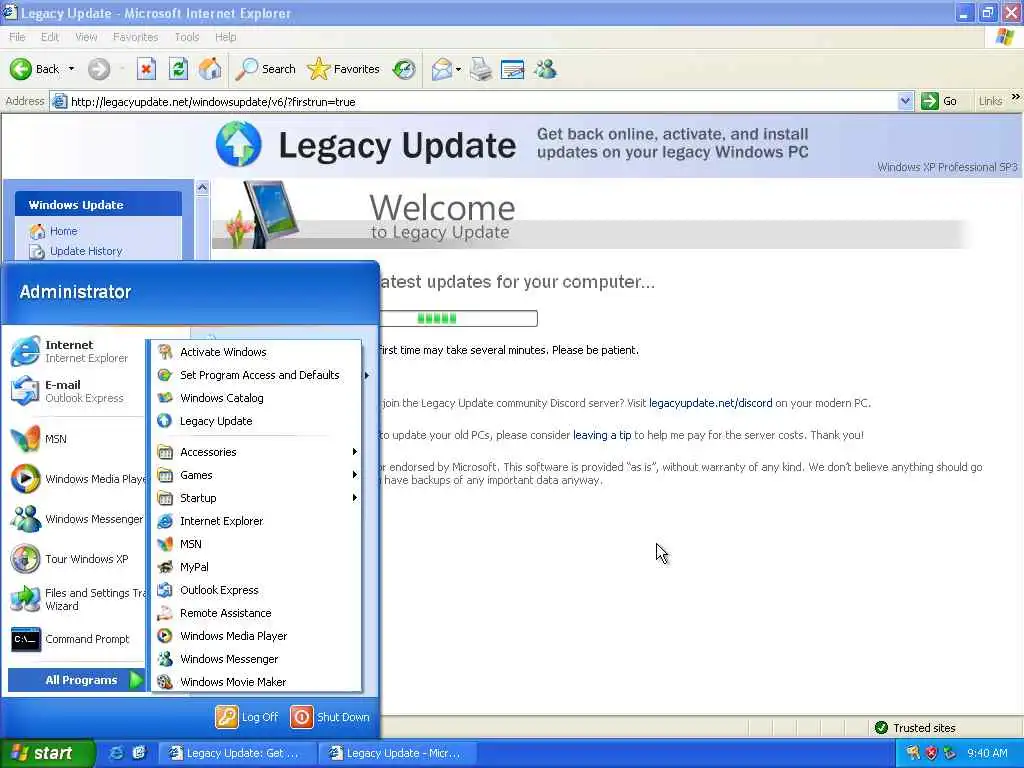The height and width of the screenshot is (768, 1024).
Task: Click the Back arrow icon in the toolbar
Action: pos(20,69)
